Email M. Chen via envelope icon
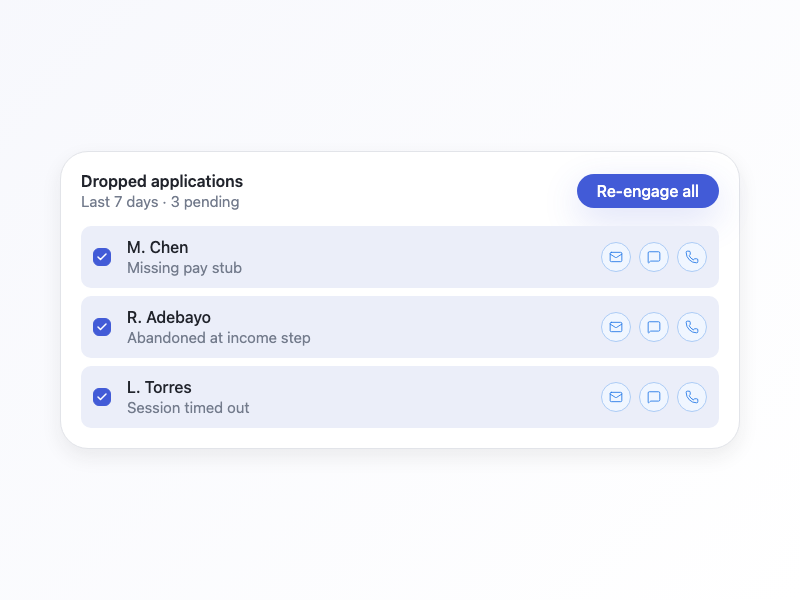 pos(616,257)
